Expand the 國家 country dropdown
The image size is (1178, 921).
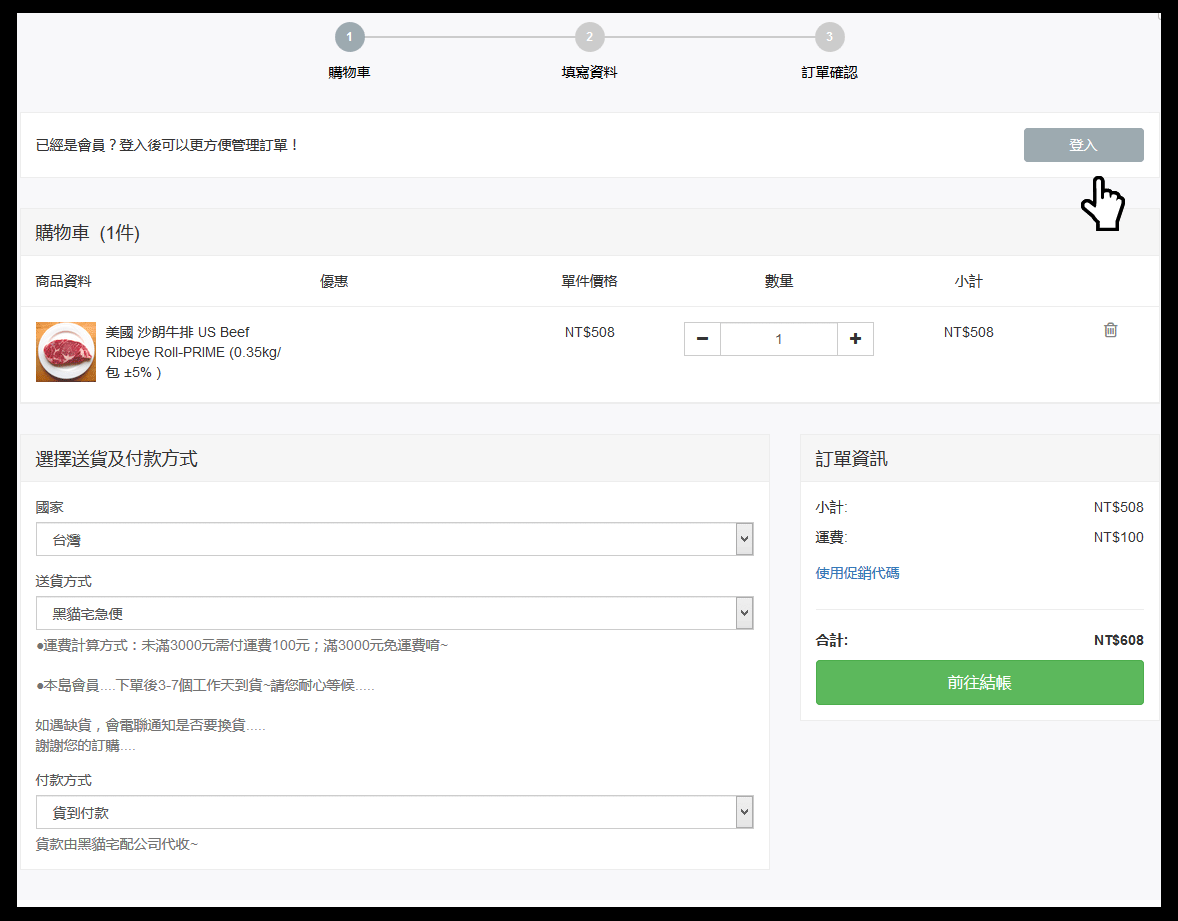(394, 539)
